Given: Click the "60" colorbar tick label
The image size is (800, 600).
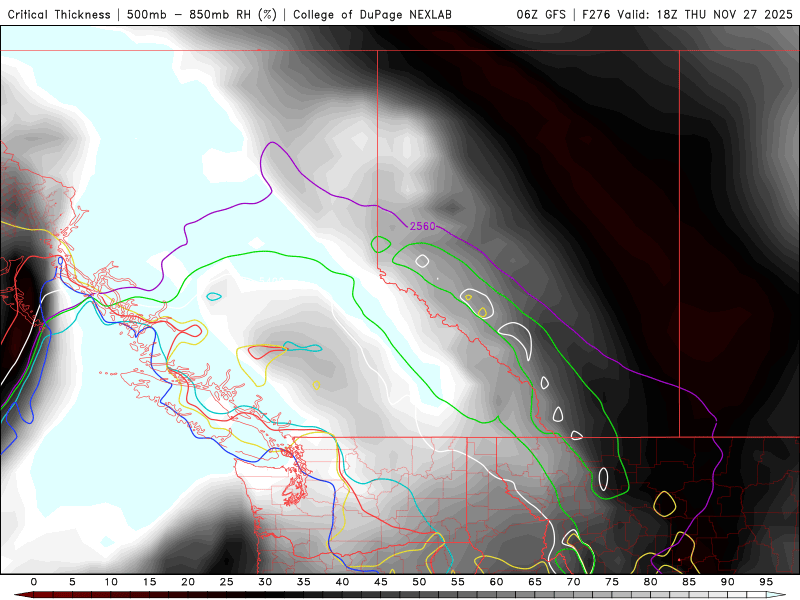Looking at the screenshot, I should (x=496, y=582).
